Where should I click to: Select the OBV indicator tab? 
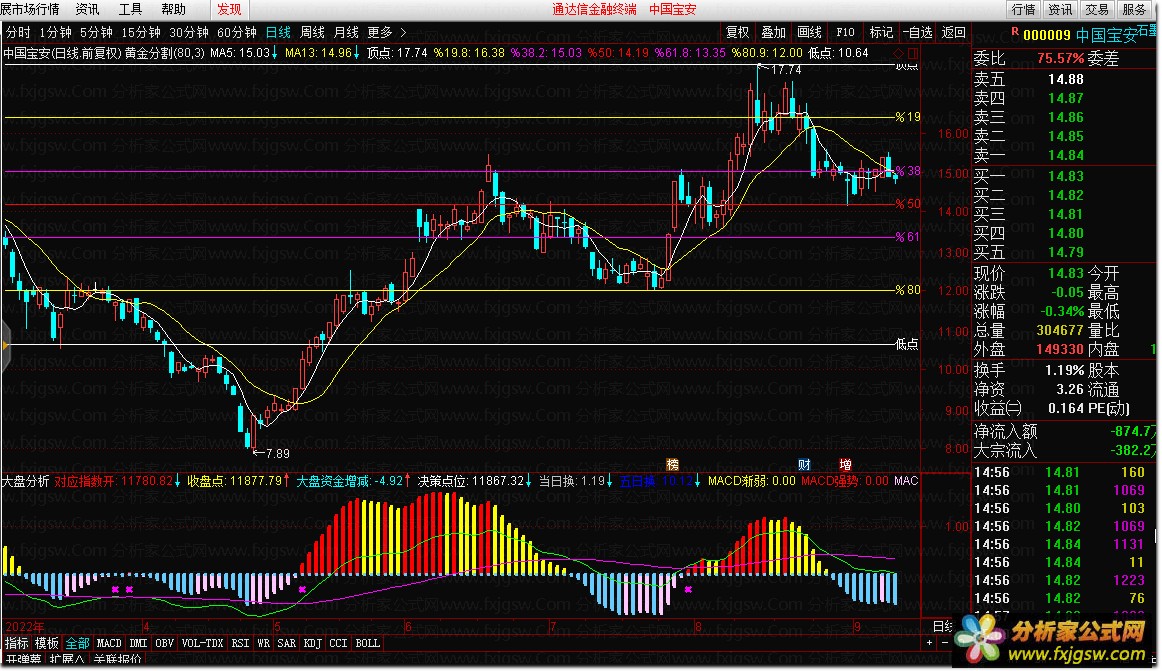(x=165, y=643)
